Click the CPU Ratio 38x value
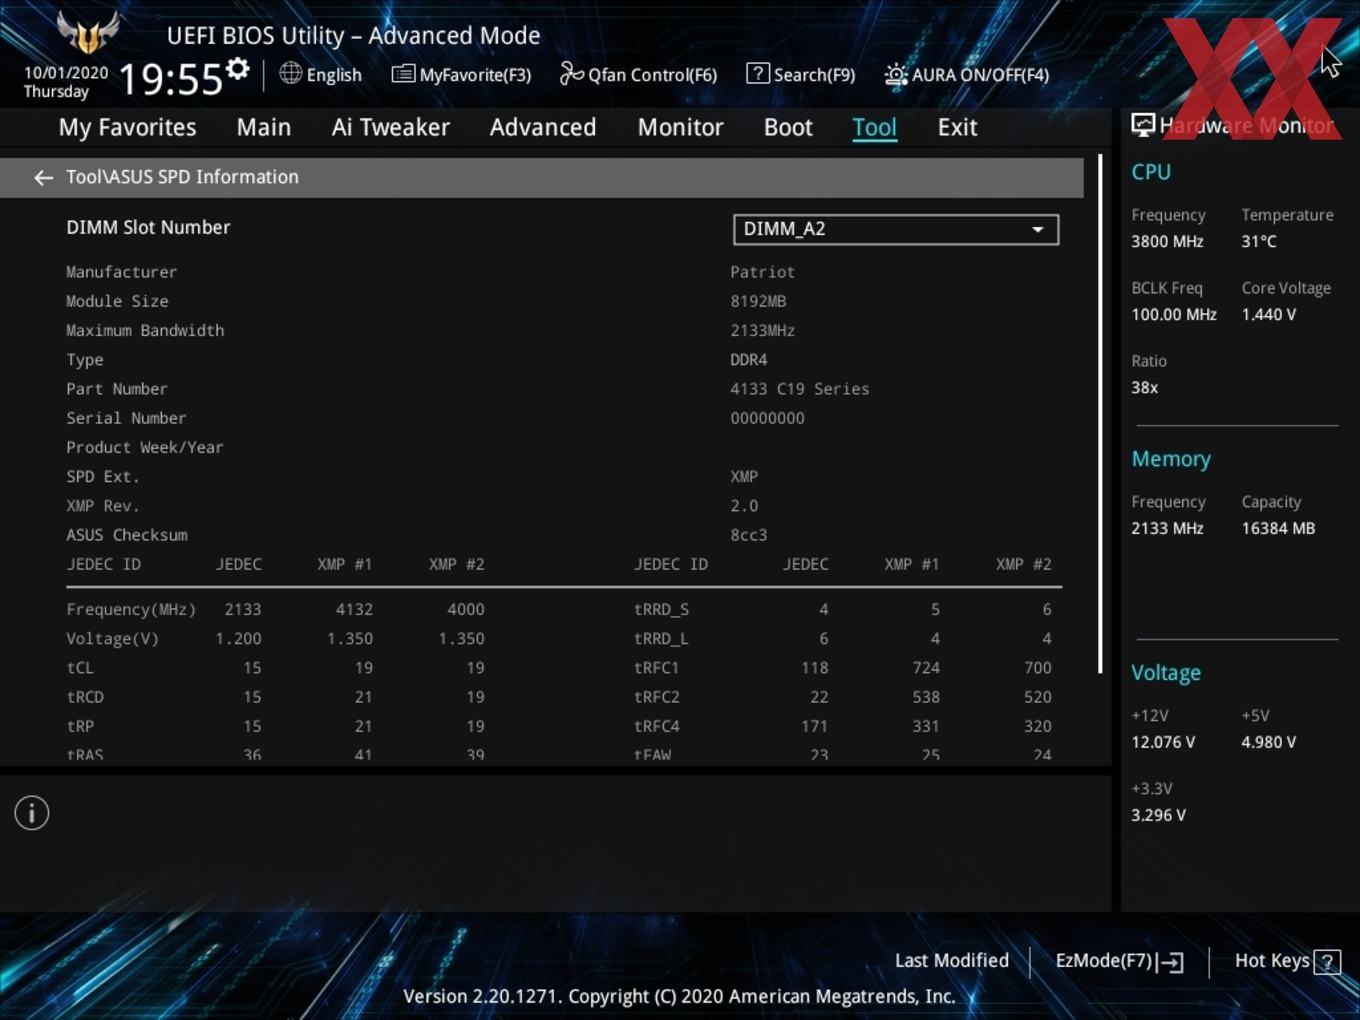 1144,387
